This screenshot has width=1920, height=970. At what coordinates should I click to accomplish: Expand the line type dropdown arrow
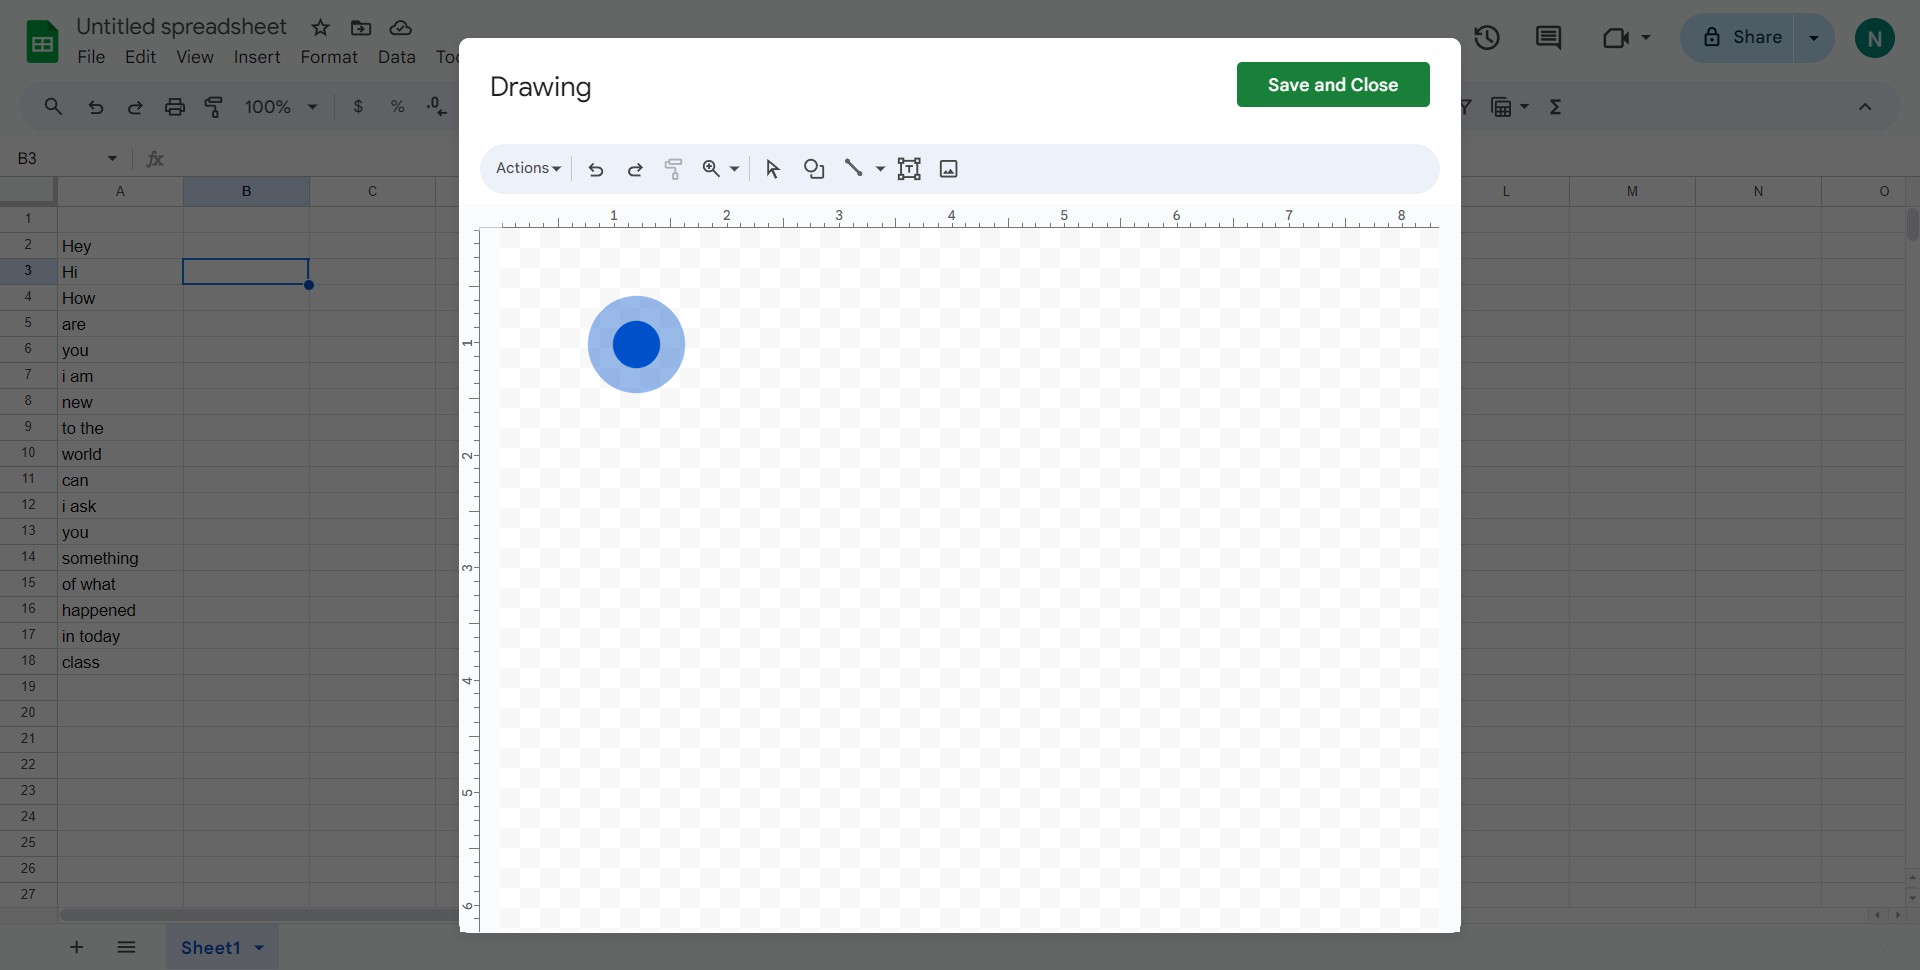880,169
